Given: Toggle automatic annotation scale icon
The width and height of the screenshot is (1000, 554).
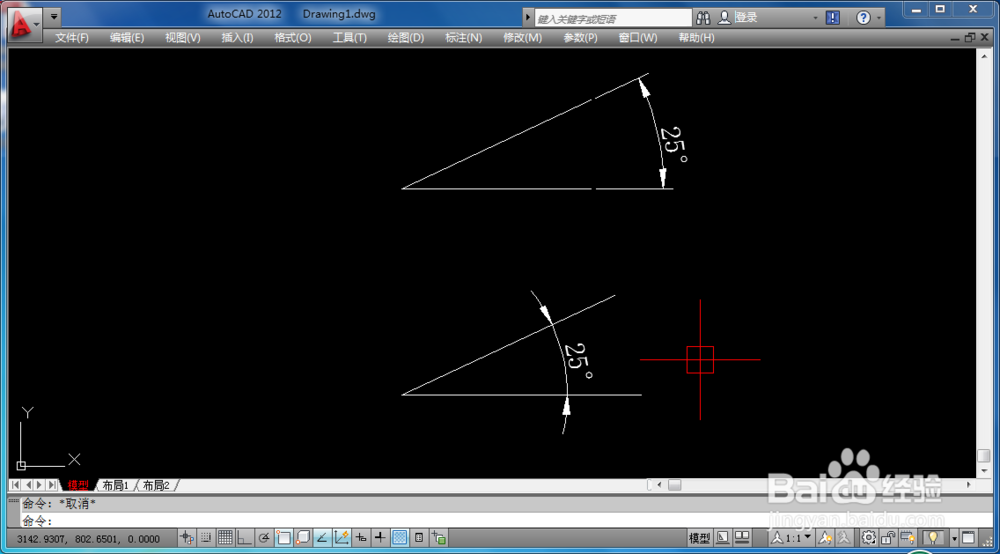Looking at the screenshot, I should pos(844,538).
